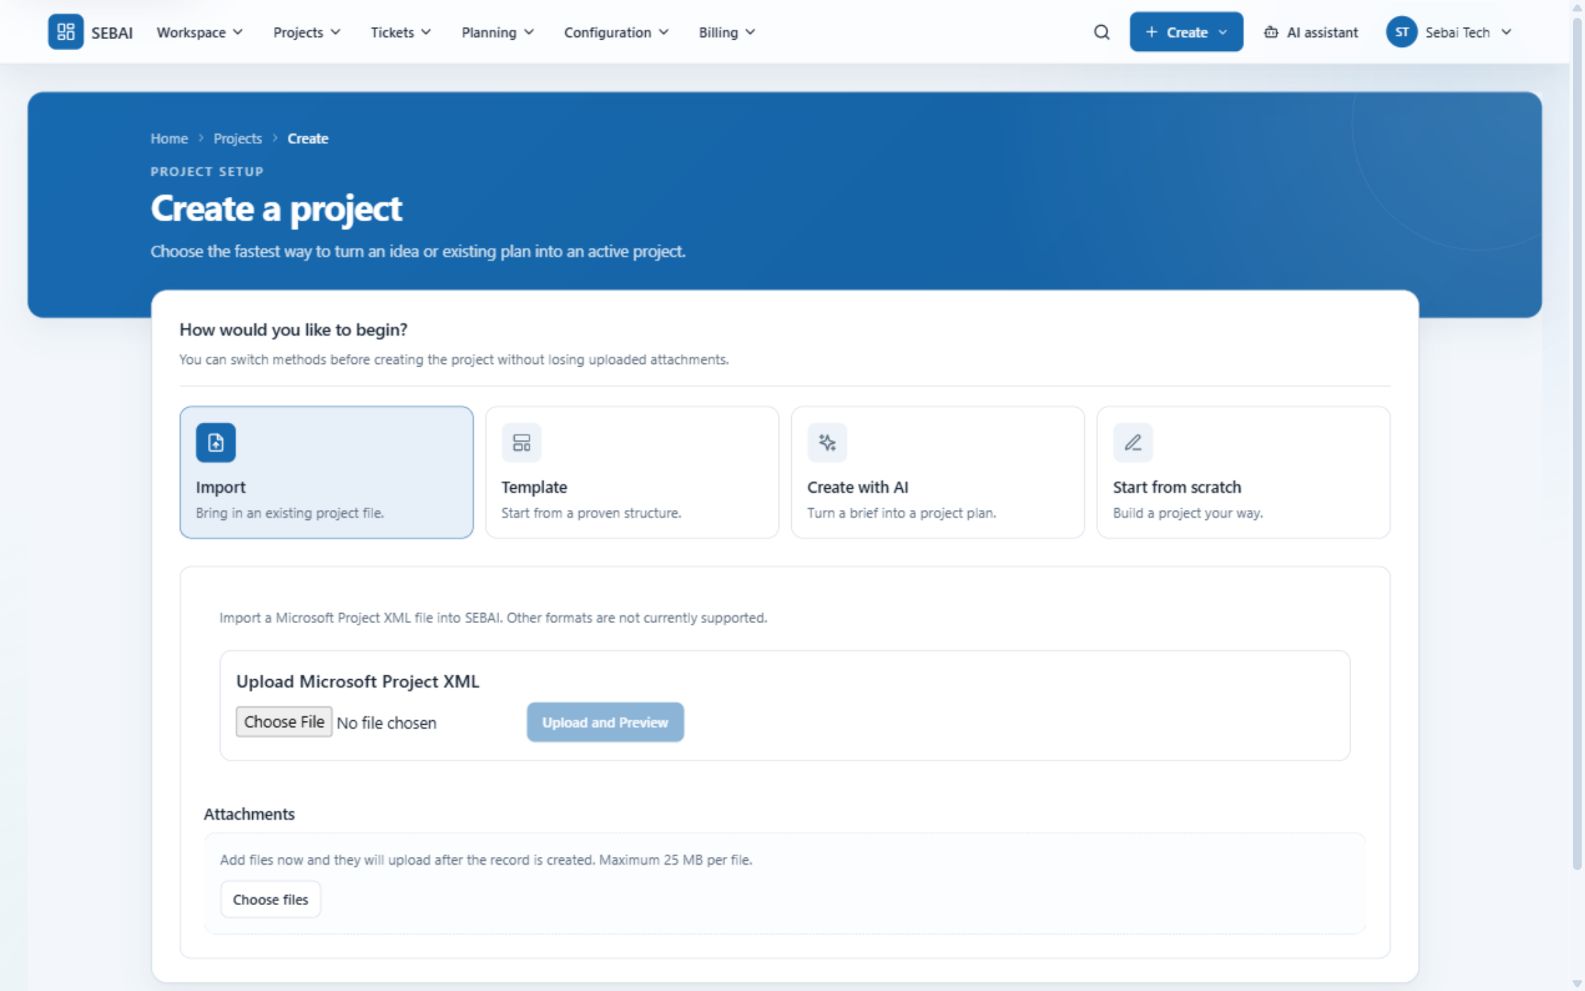The width and height of the screenshot is (1585, 991).
Task: Click the Template card layout icon
Action: [x=522, y=443]
